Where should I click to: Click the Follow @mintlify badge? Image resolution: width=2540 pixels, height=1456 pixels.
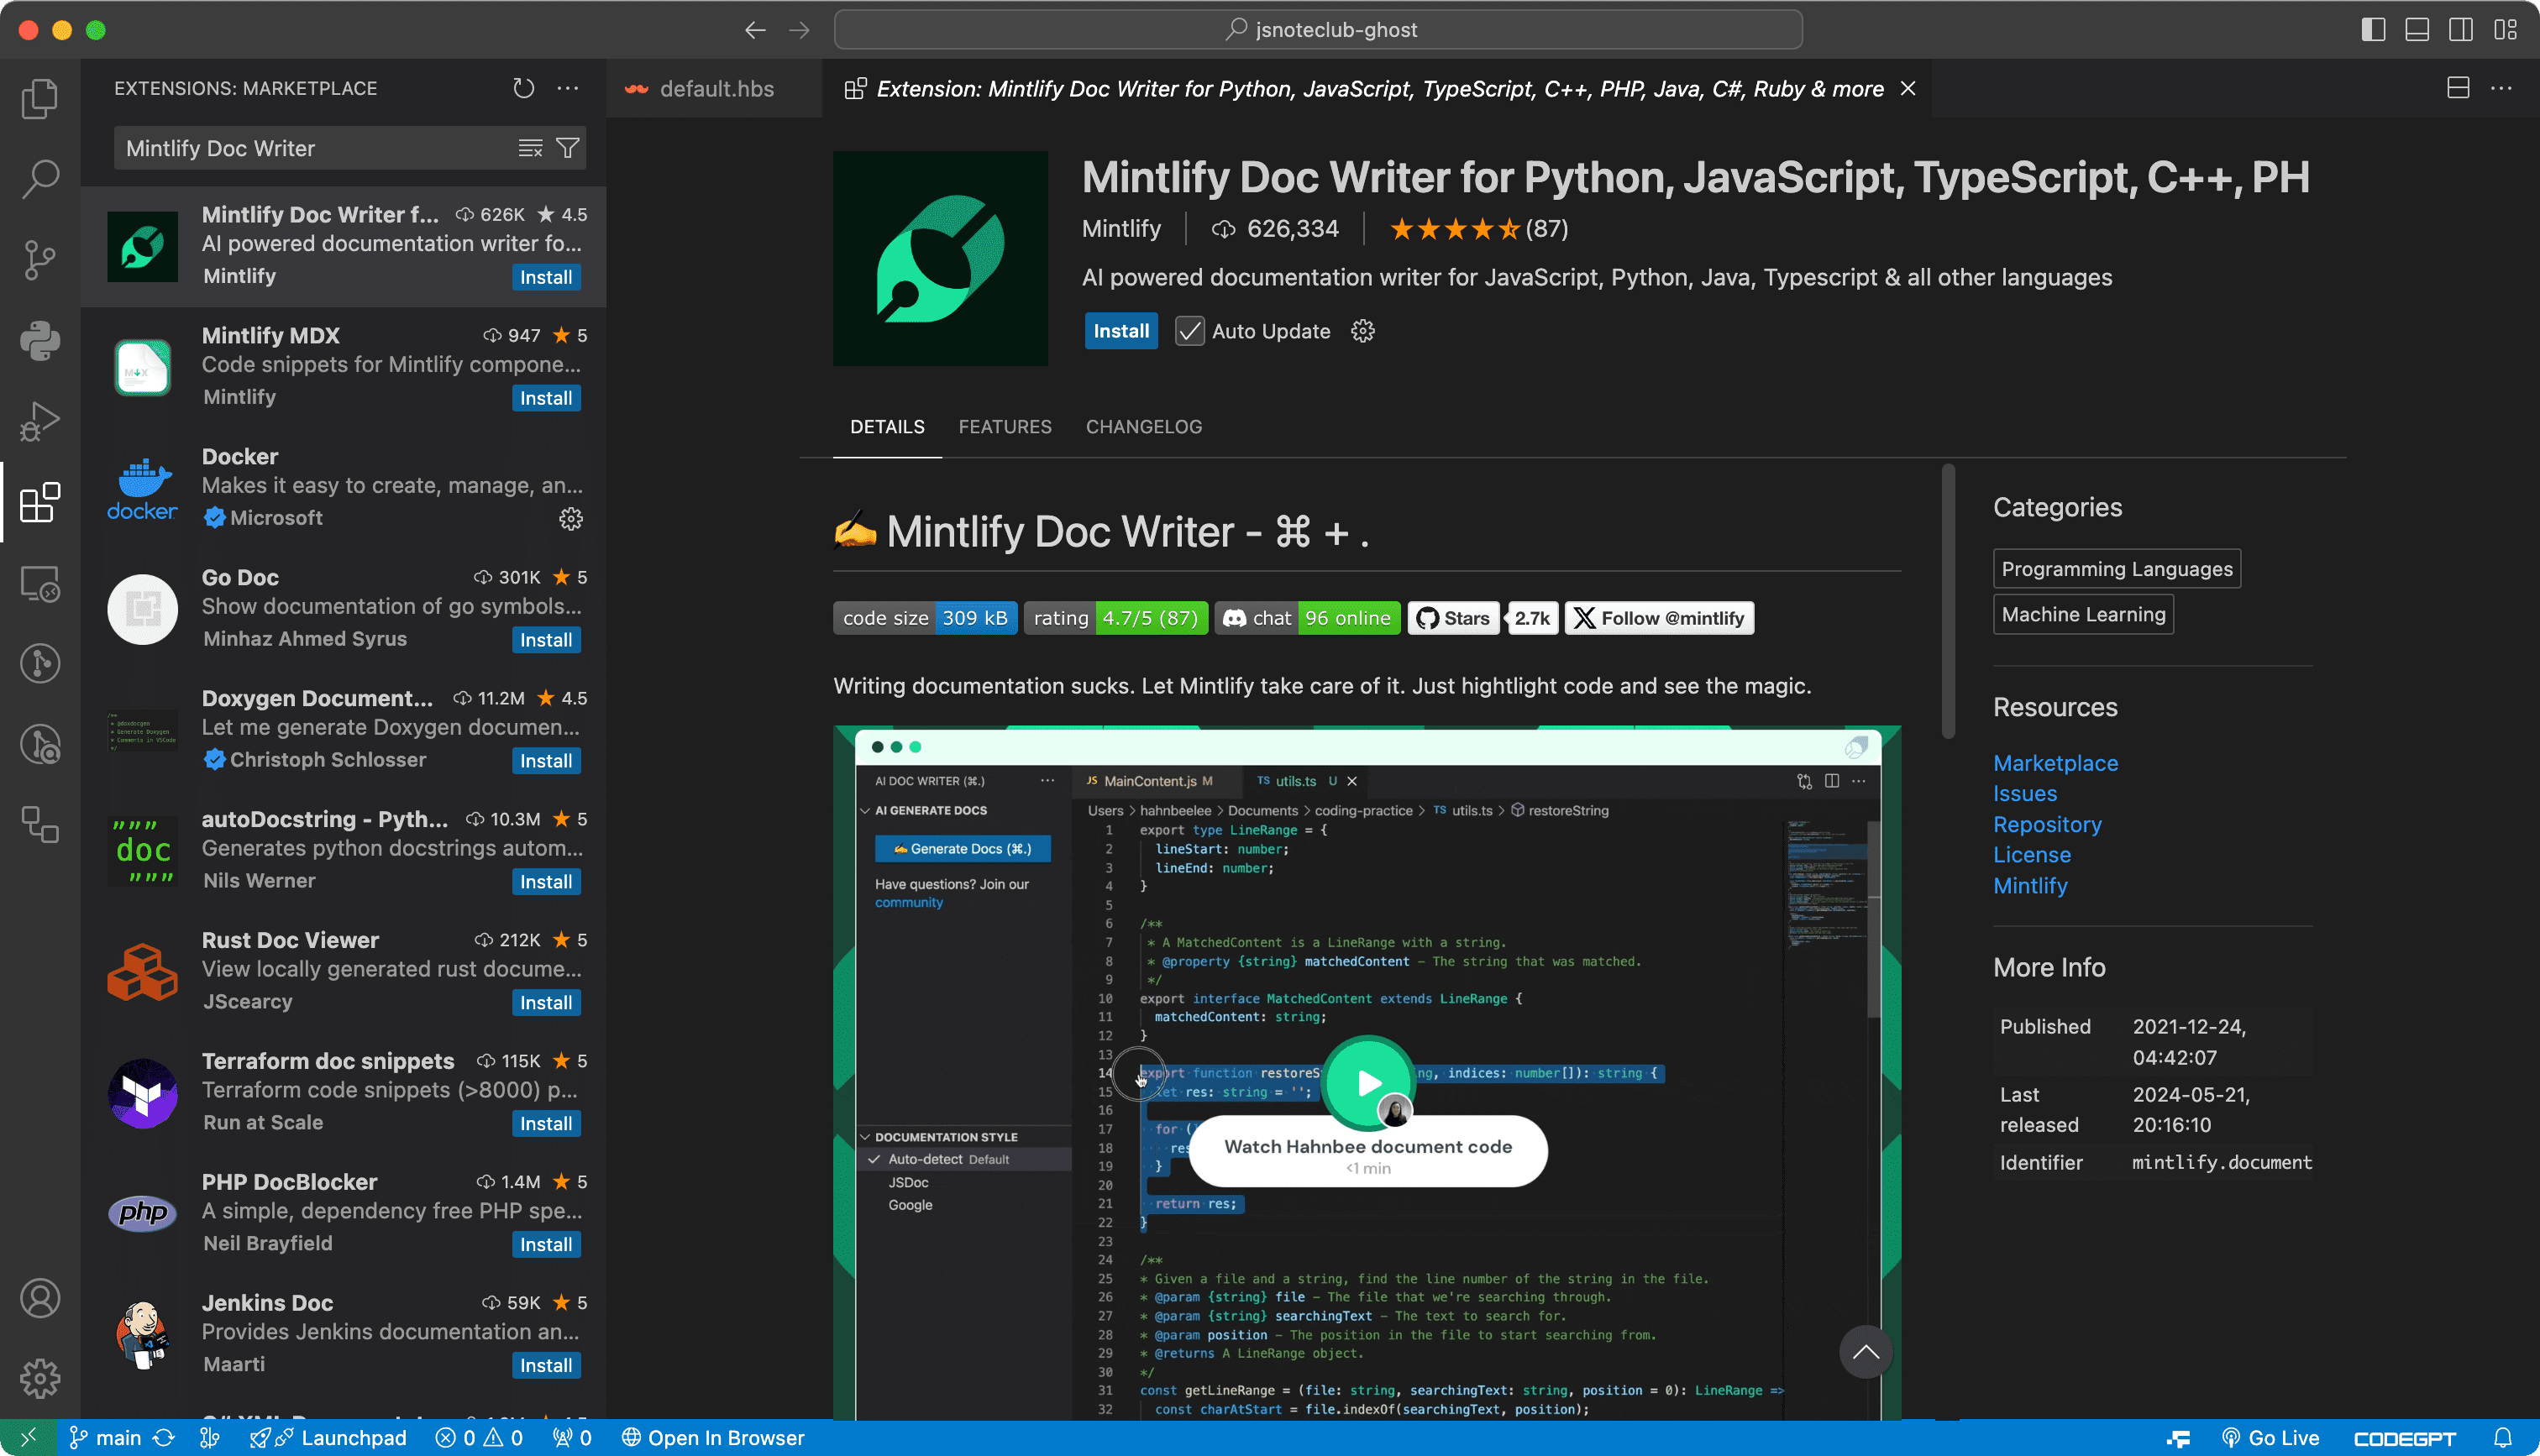1659,618
